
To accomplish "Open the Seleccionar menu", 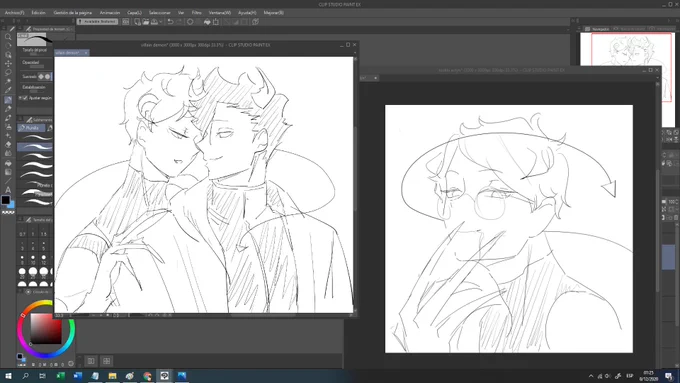I will click(x=160, y=13).
